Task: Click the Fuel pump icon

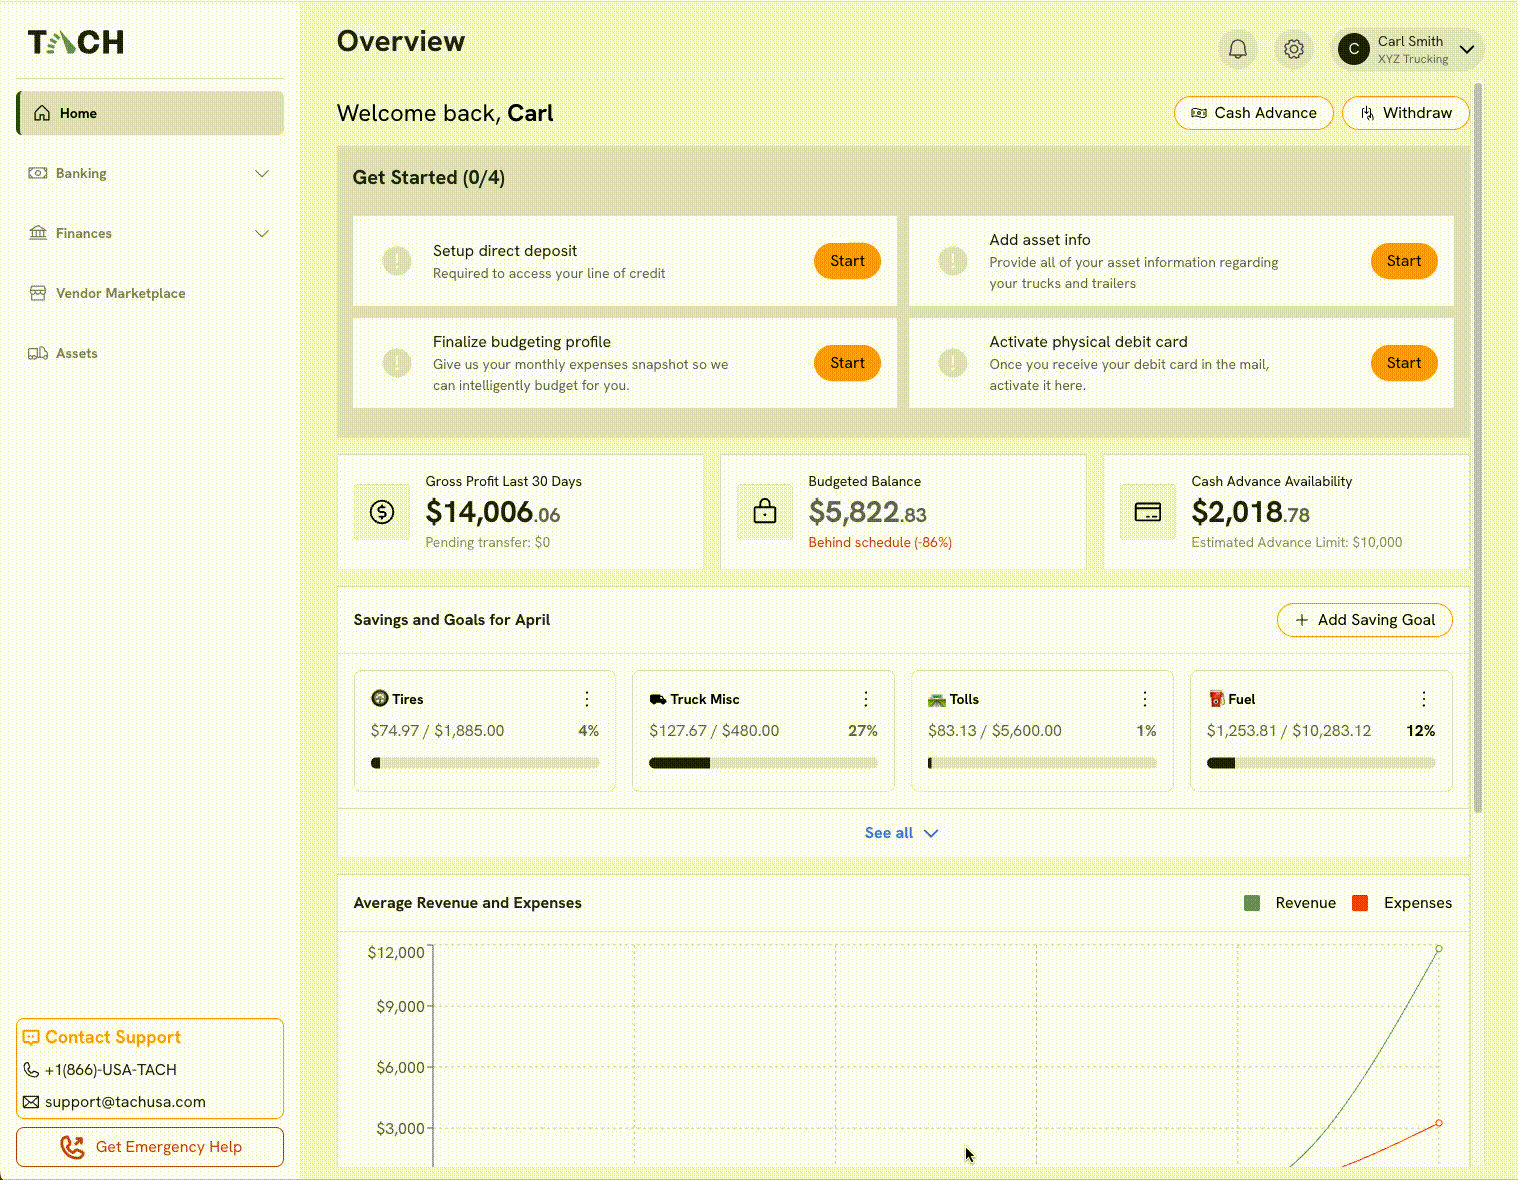Action: pyautogui.click(x=1216, y=699)
